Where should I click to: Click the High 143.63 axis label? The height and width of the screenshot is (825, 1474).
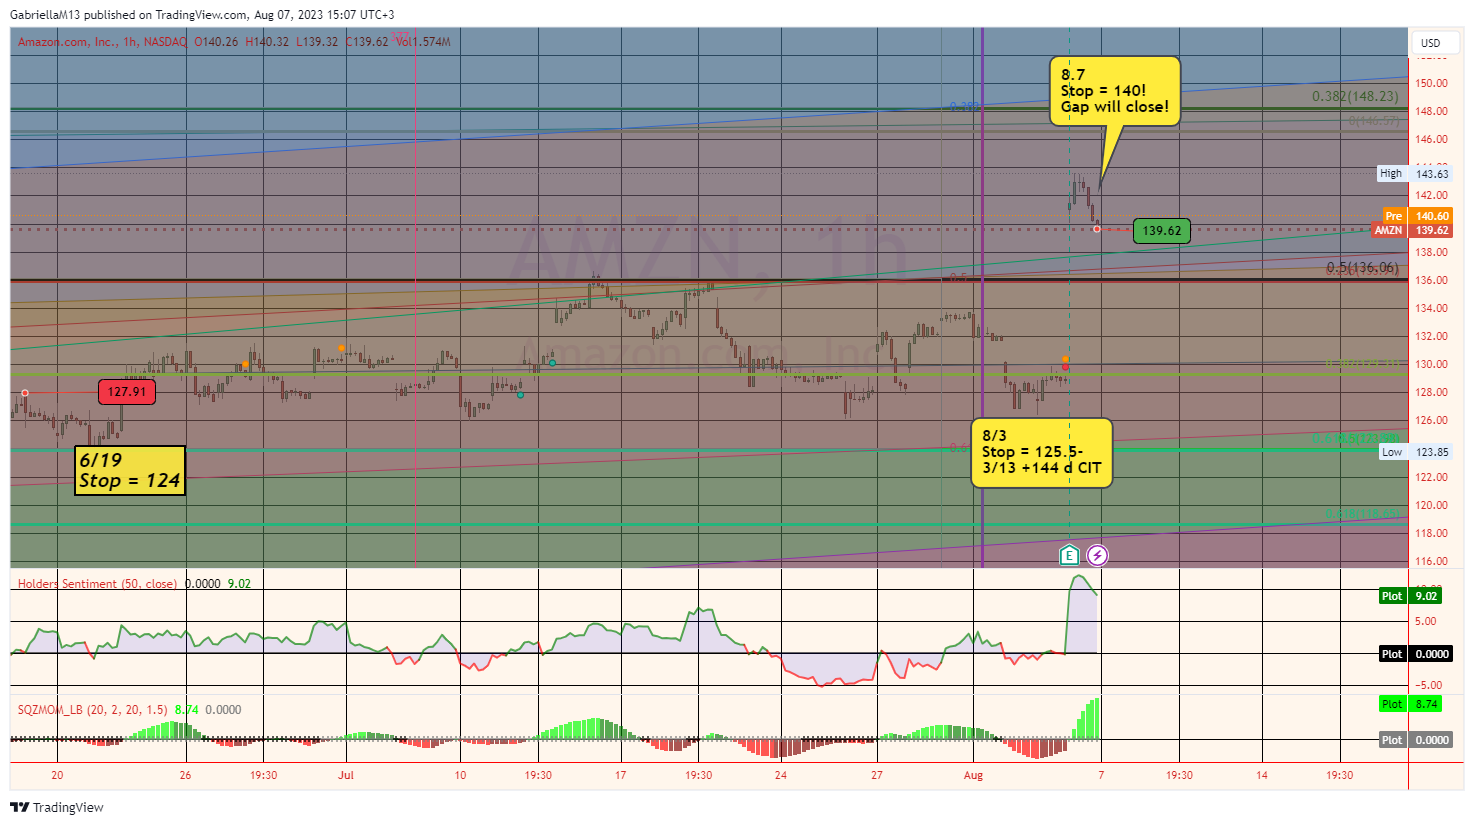[1415, 174]
